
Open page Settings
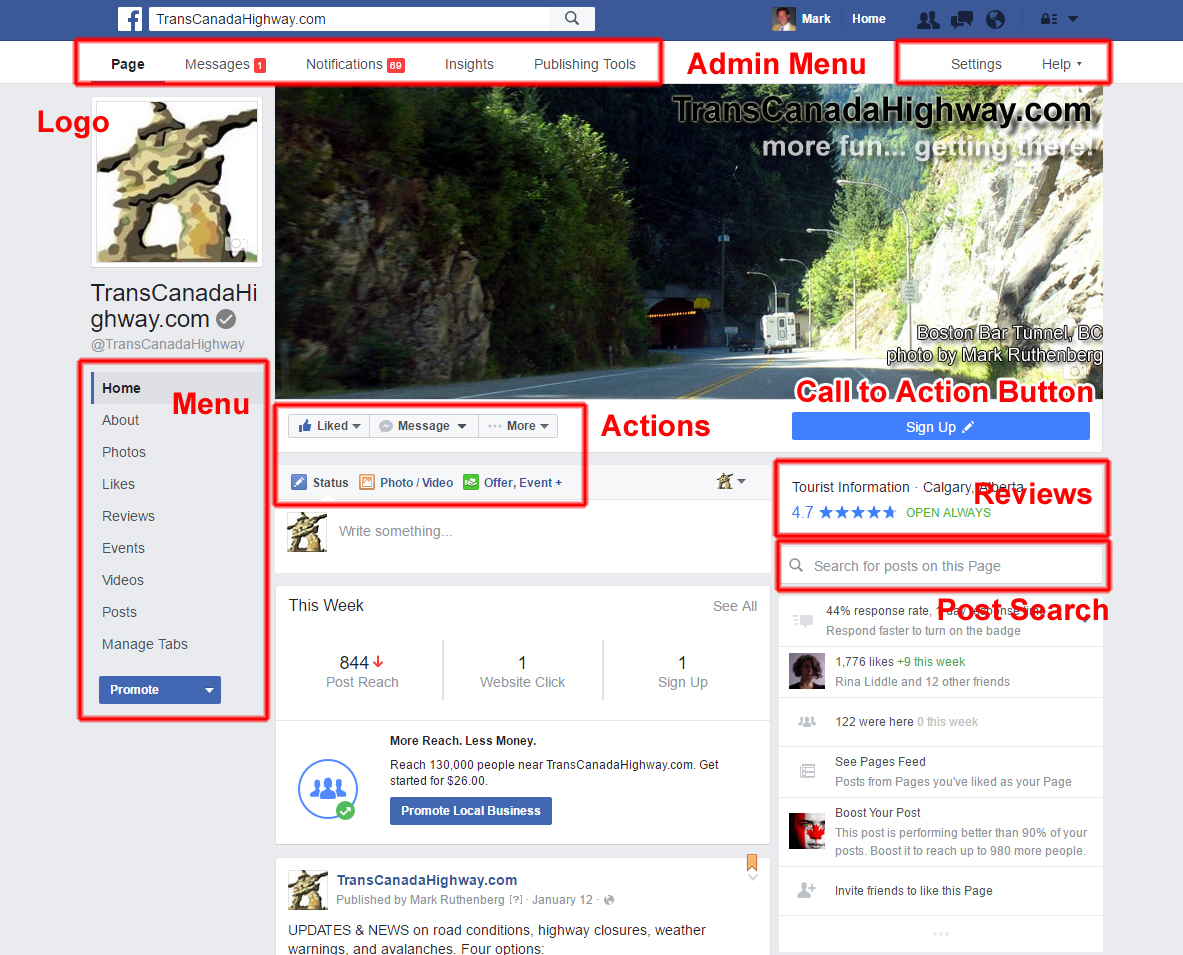tap(976, 64)
